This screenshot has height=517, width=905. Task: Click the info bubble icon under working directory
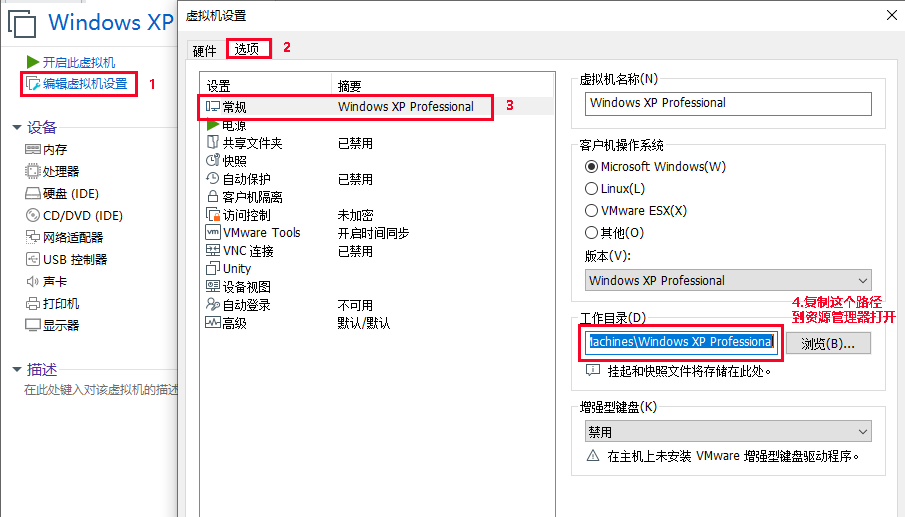pos(593,370)
